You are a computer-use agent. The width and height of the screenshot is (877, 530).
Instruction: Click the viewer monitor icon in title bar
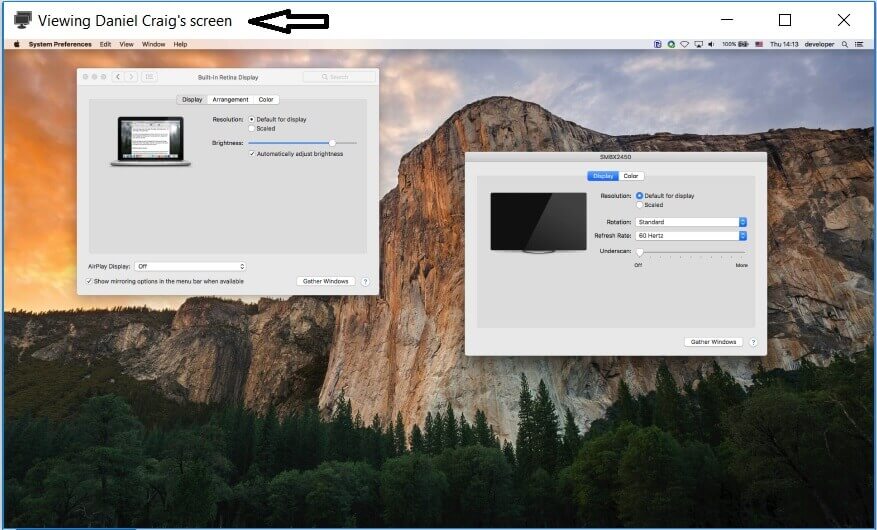22,20
